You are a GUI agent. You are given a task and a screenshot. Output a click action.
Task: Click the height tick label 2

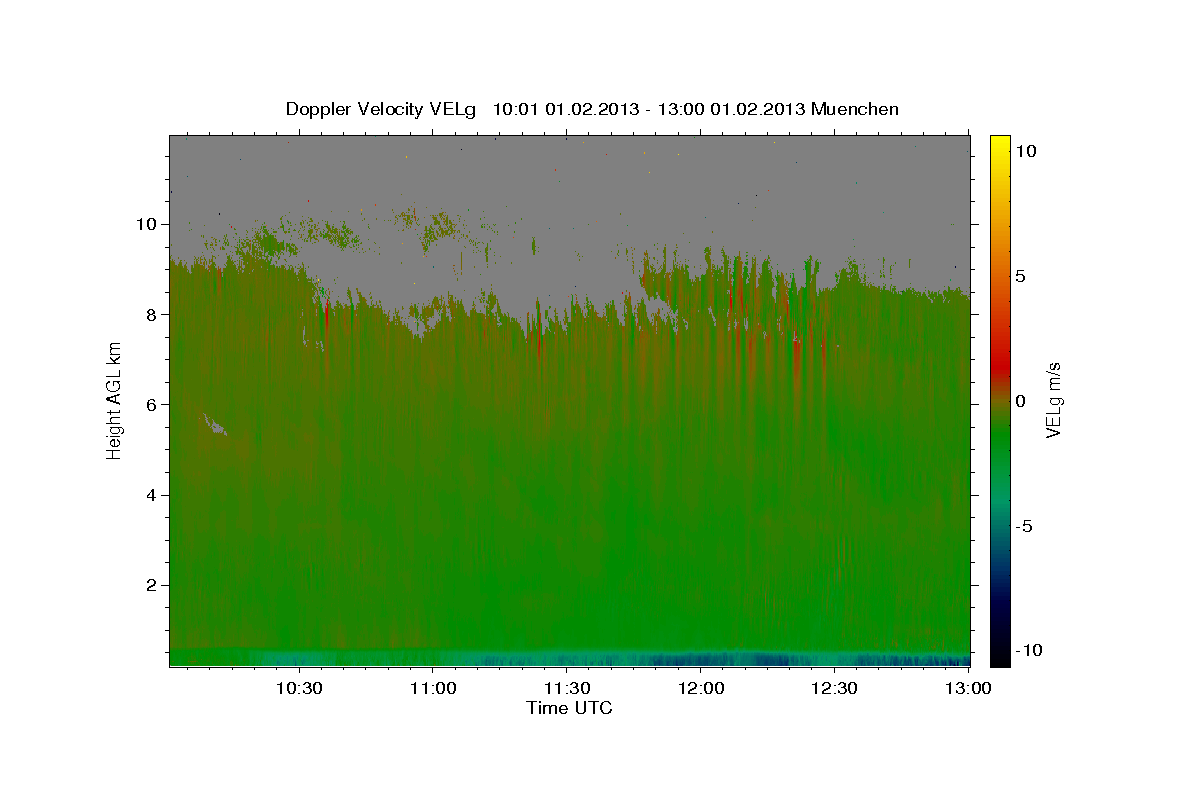coord(152,585)
